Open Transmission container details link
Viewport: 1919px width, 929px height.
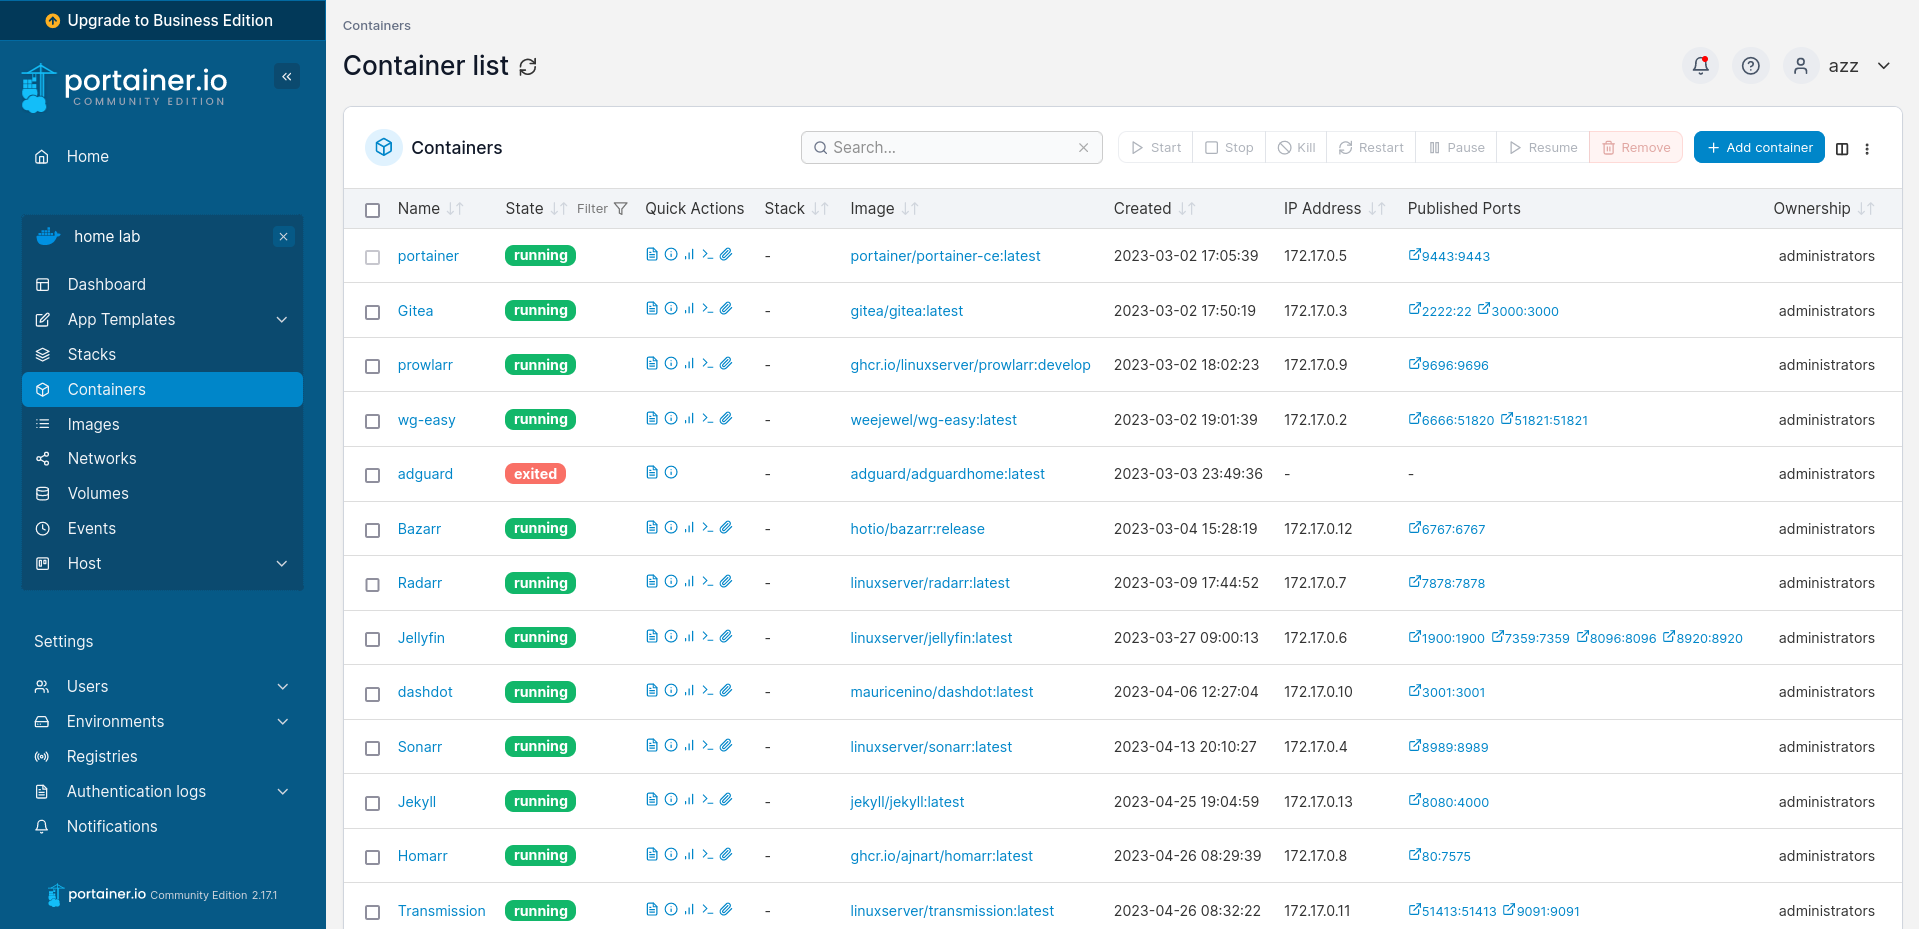pos(441,911)
